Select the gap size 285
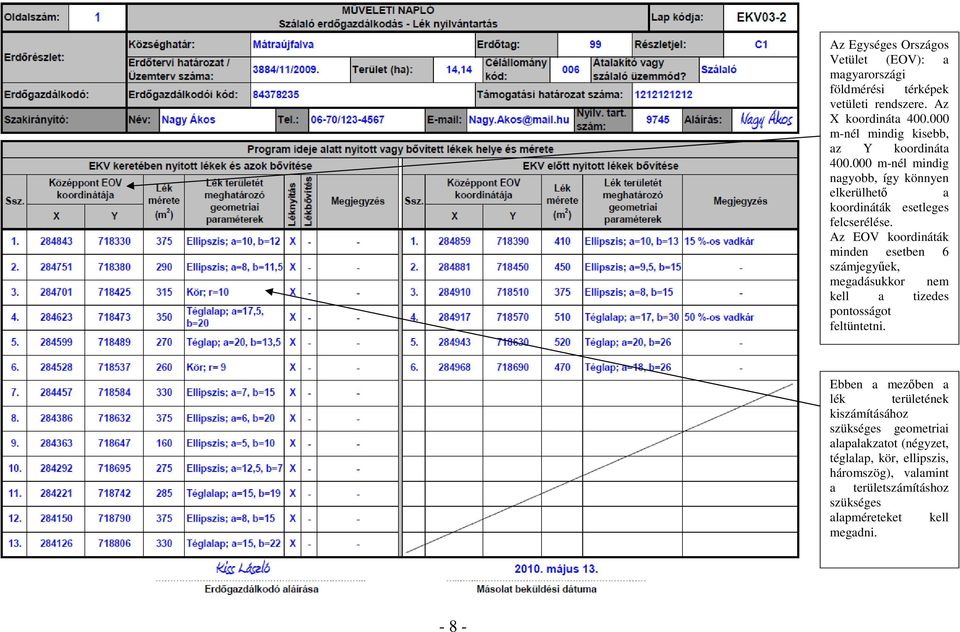This screenshot has width=960, height=632. click(164, 494)
